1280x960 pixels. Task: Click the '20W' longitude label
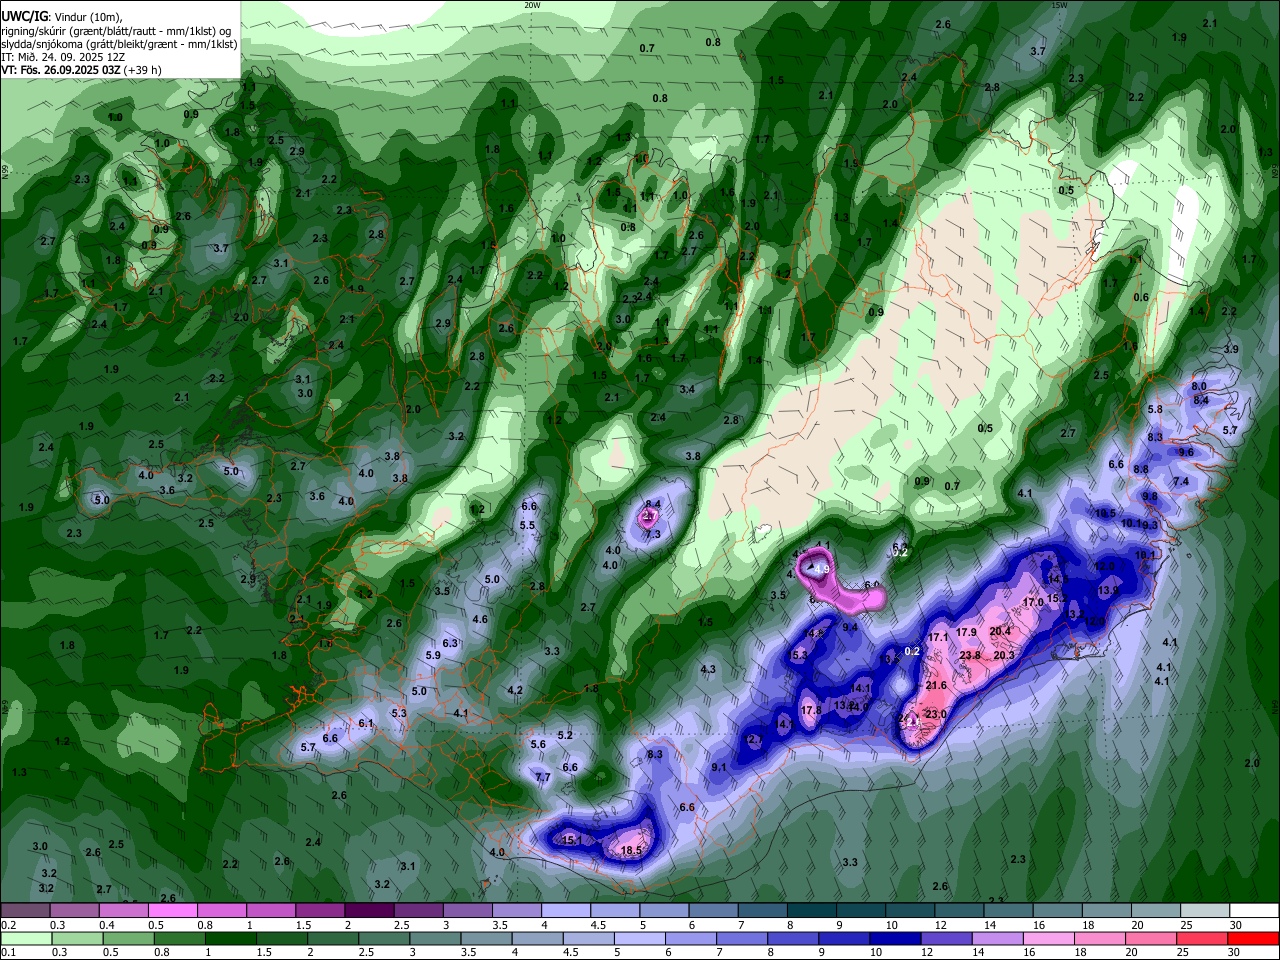(x=532, y=5)
